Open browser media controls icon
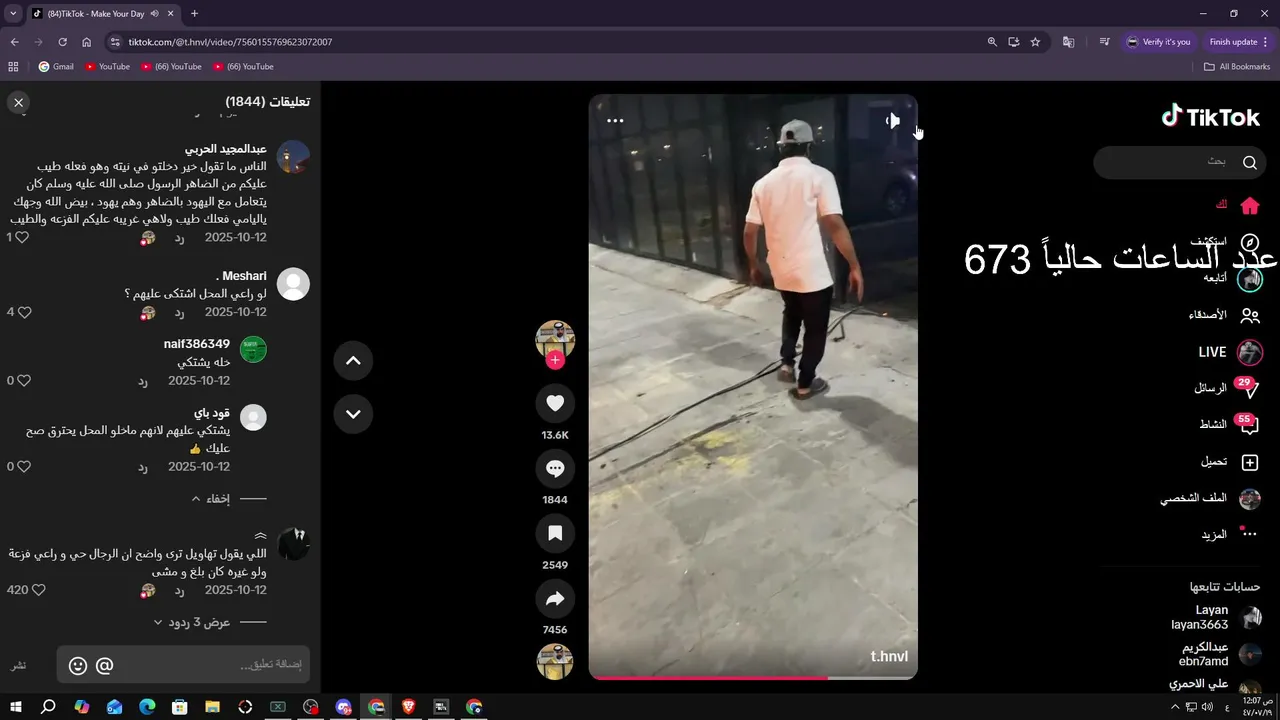Image resolution: width=1280 pixels, height=720 pixels. tap(1104, 42)
